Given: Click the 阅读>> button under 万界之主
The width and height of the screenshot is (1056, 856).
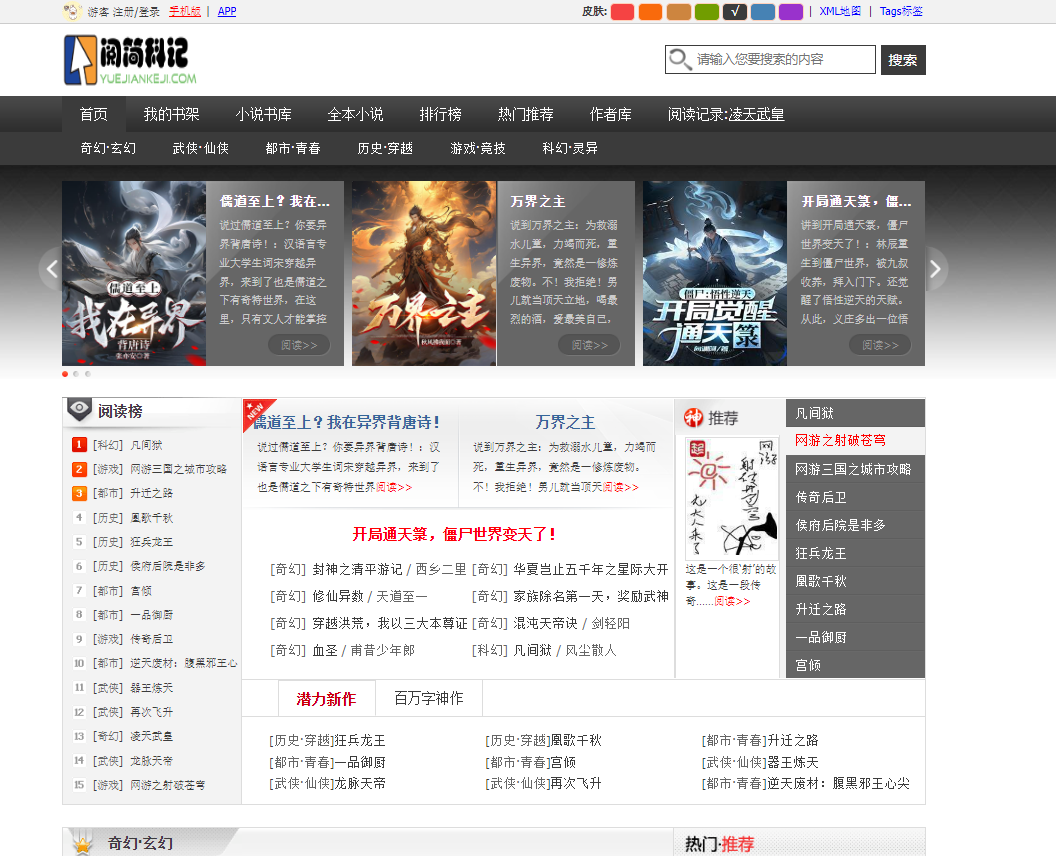Looking at the screenshot, I should tap(588, 345).
